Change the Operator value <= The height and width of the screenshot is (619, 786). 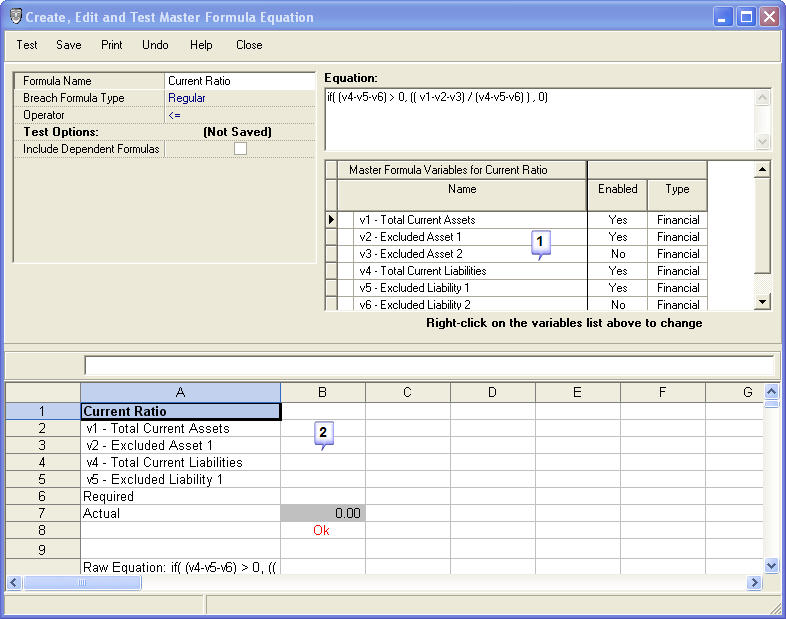coord(240,115)
